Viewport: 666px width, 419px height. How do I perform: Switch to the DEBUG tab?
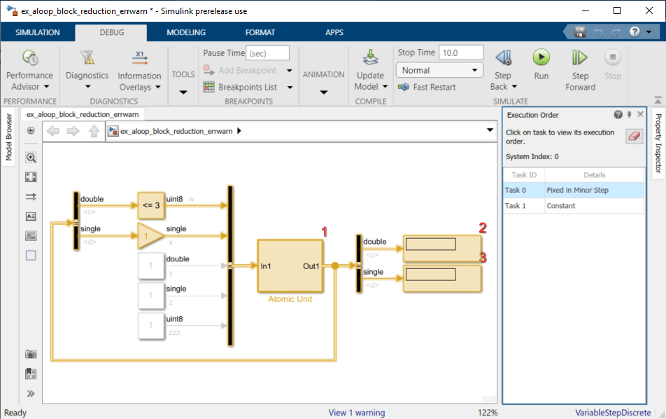(112, 32)
